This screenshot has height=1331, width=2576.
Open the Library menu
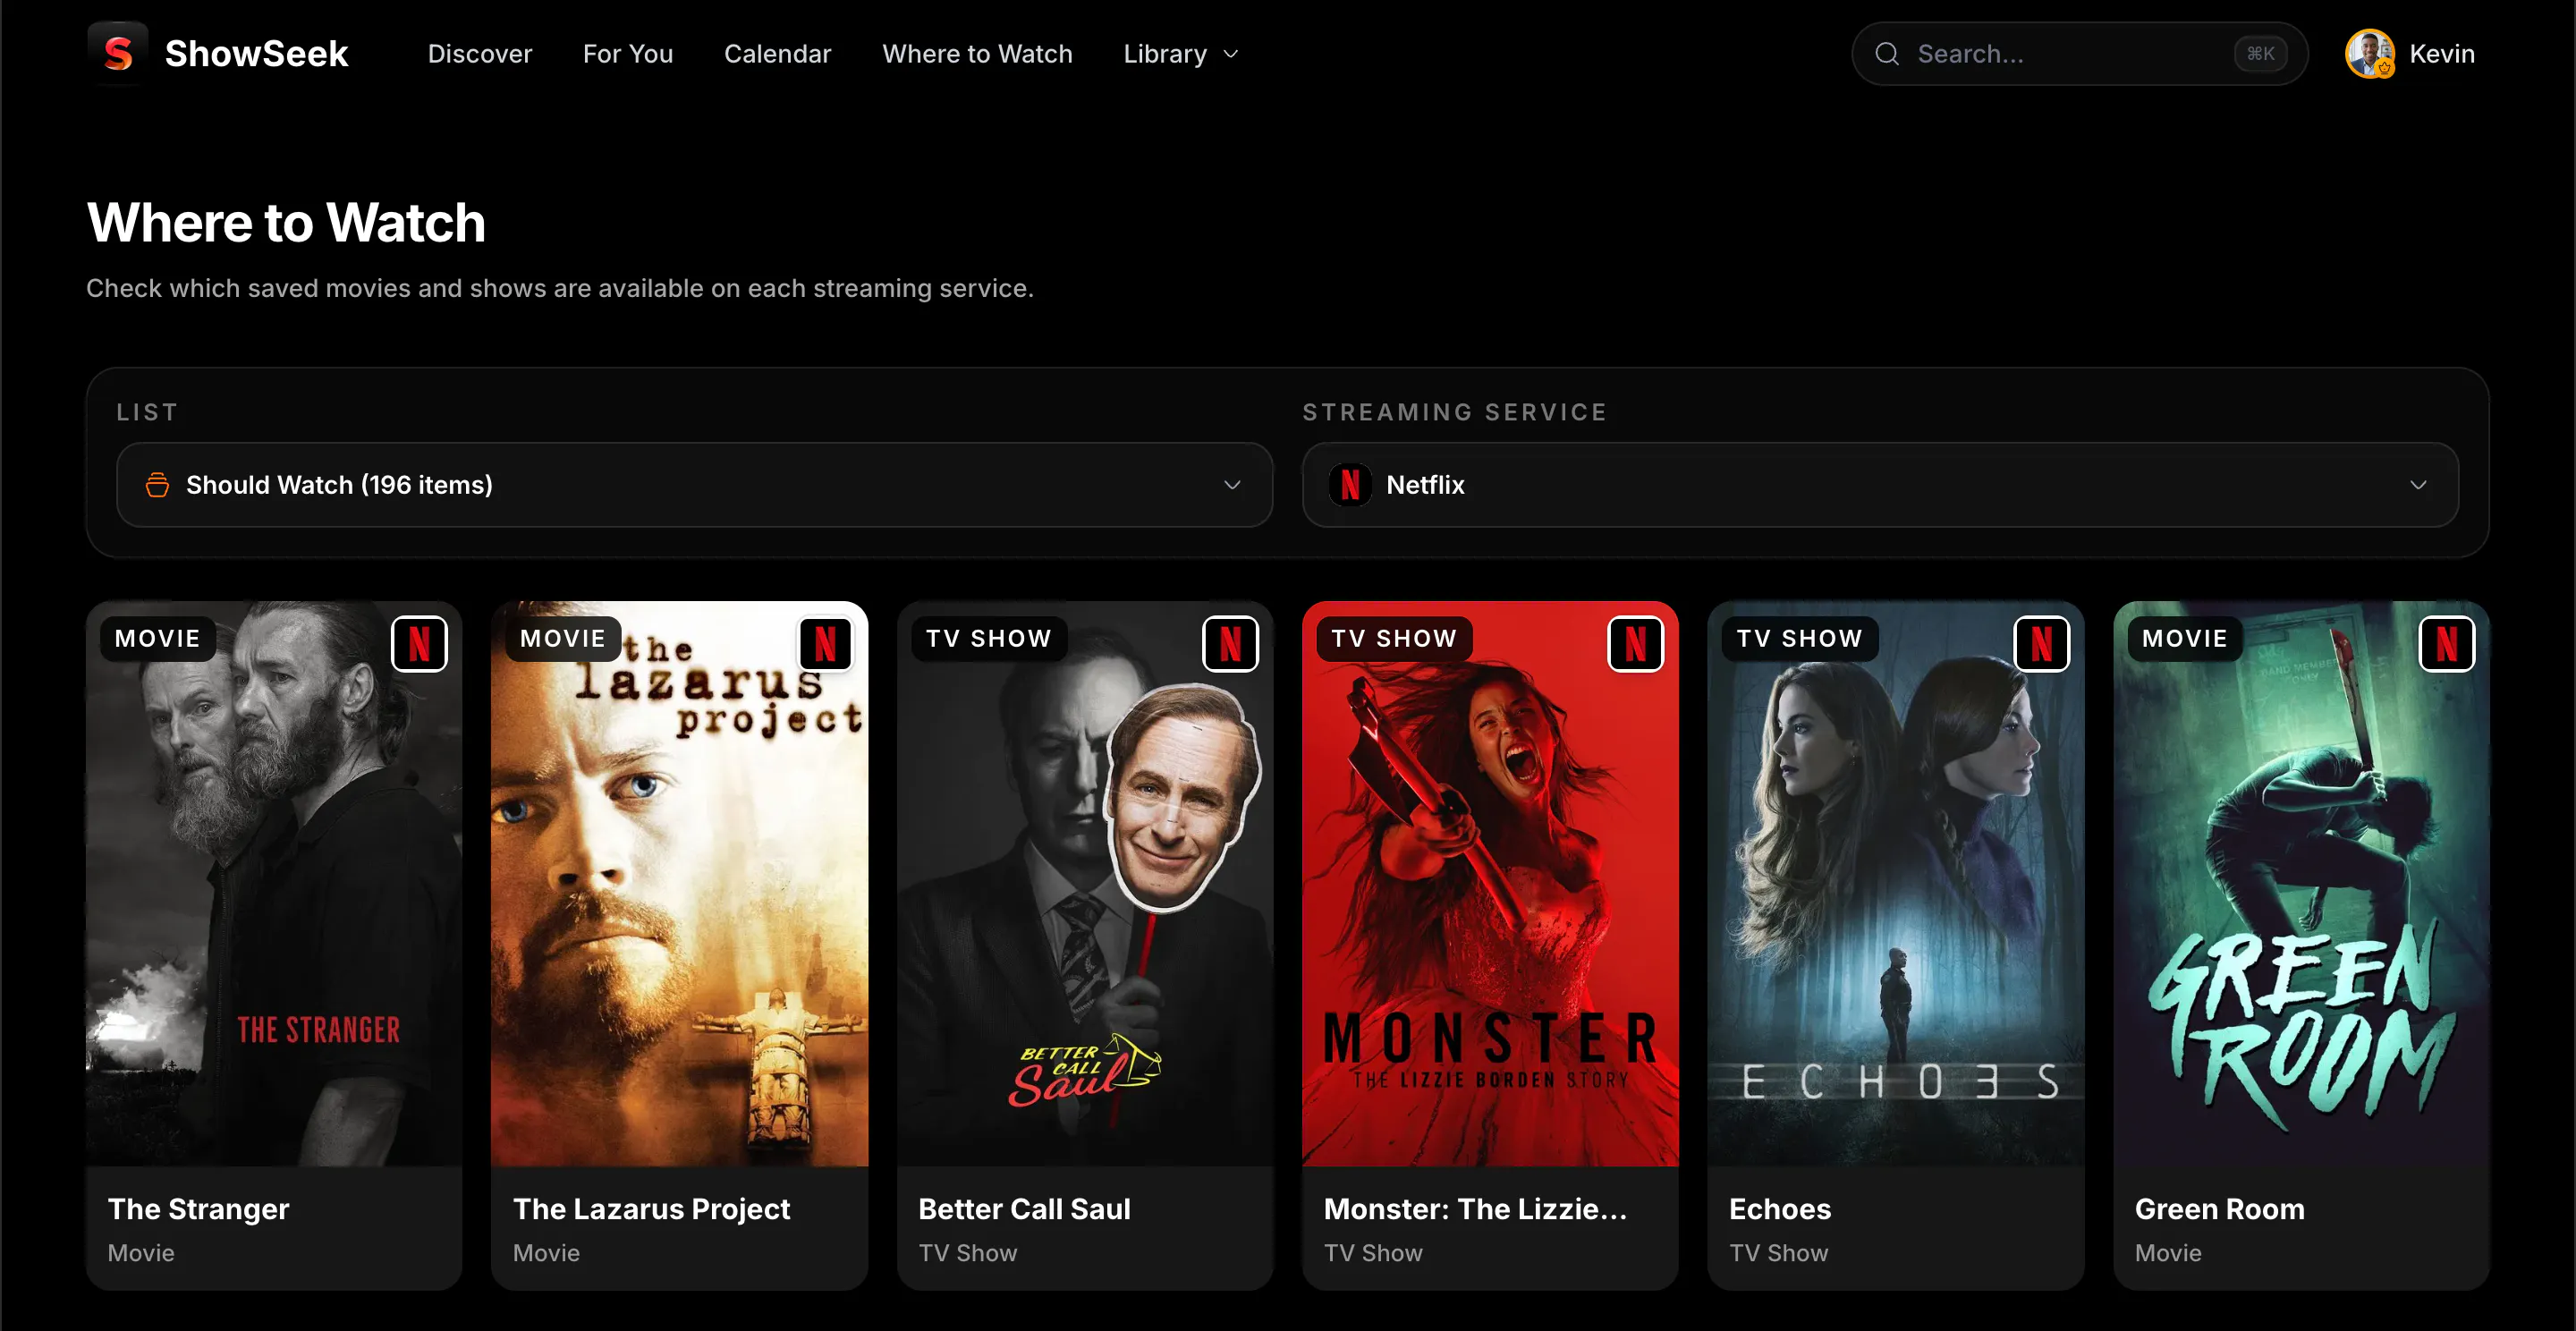(1181, 54)
